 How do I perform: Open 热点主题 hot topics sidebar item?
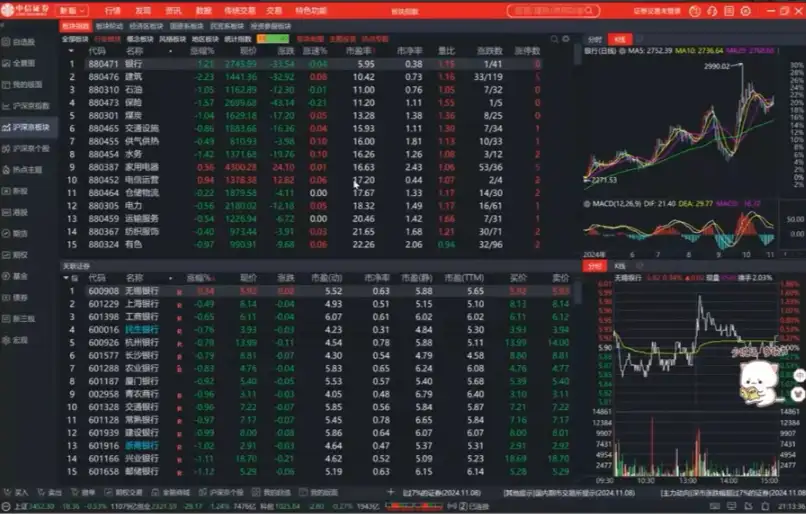(26, 170)
